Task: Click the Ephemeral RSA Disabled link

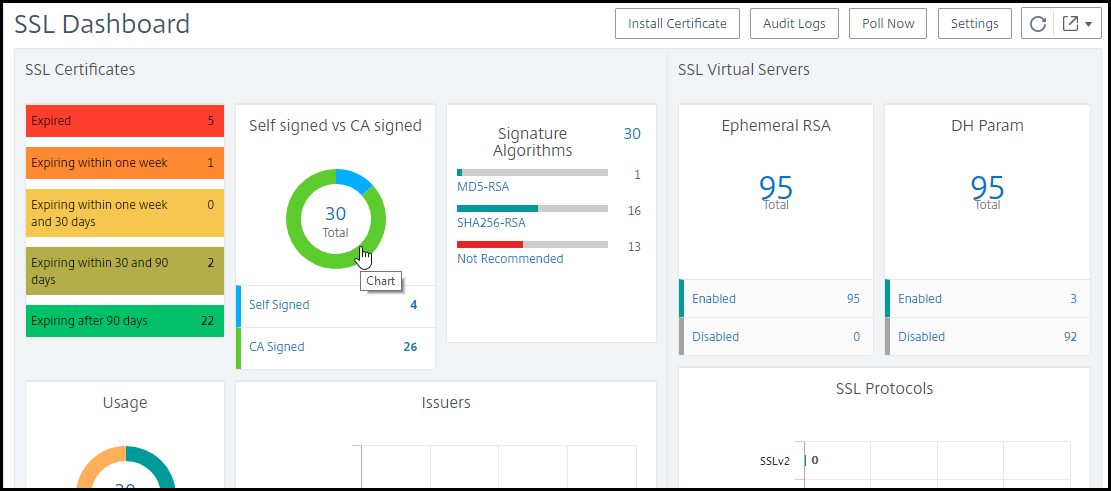Action: pyautogui.click(x=716, y=337)
